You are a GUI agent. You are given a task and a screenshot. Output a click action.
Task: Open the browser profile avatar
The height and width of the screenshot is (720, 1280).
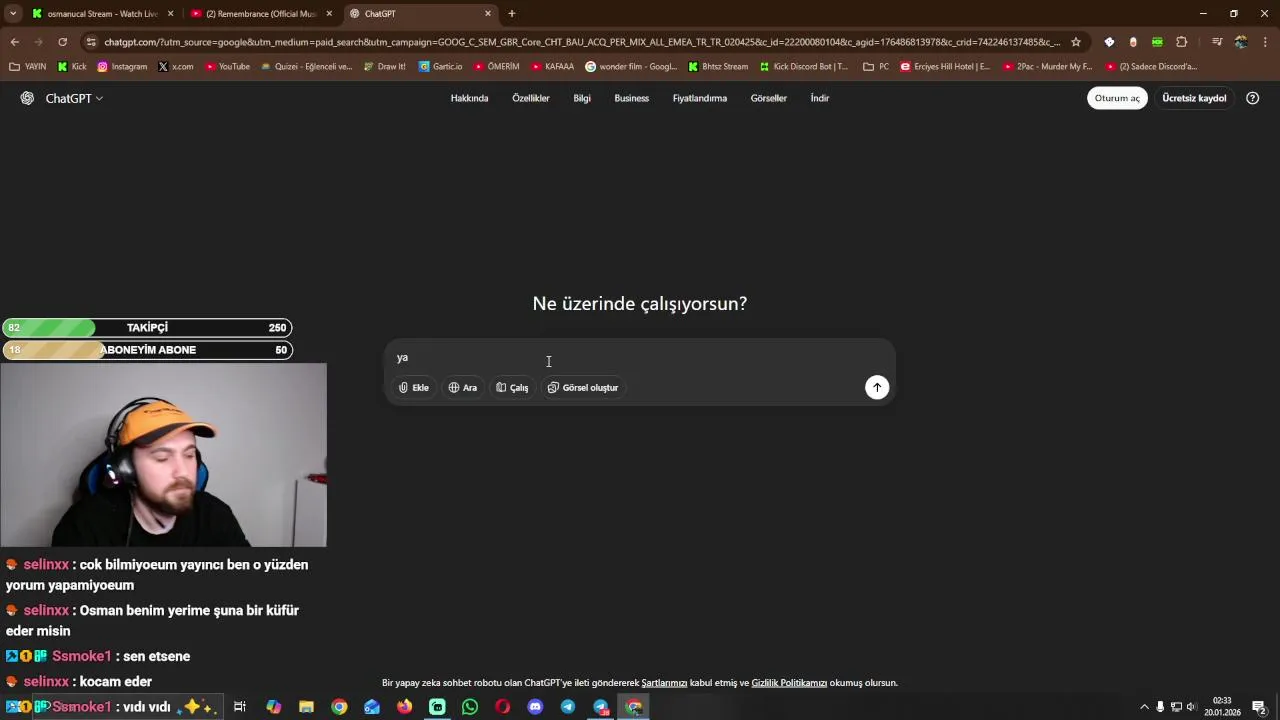pyautogui.click(x=1241, y=42)
